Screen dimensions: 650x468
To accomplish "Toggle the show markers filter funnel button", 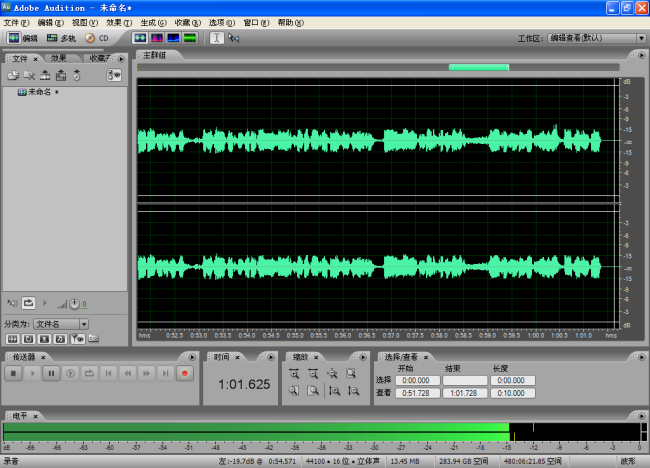I will [78, 339].
